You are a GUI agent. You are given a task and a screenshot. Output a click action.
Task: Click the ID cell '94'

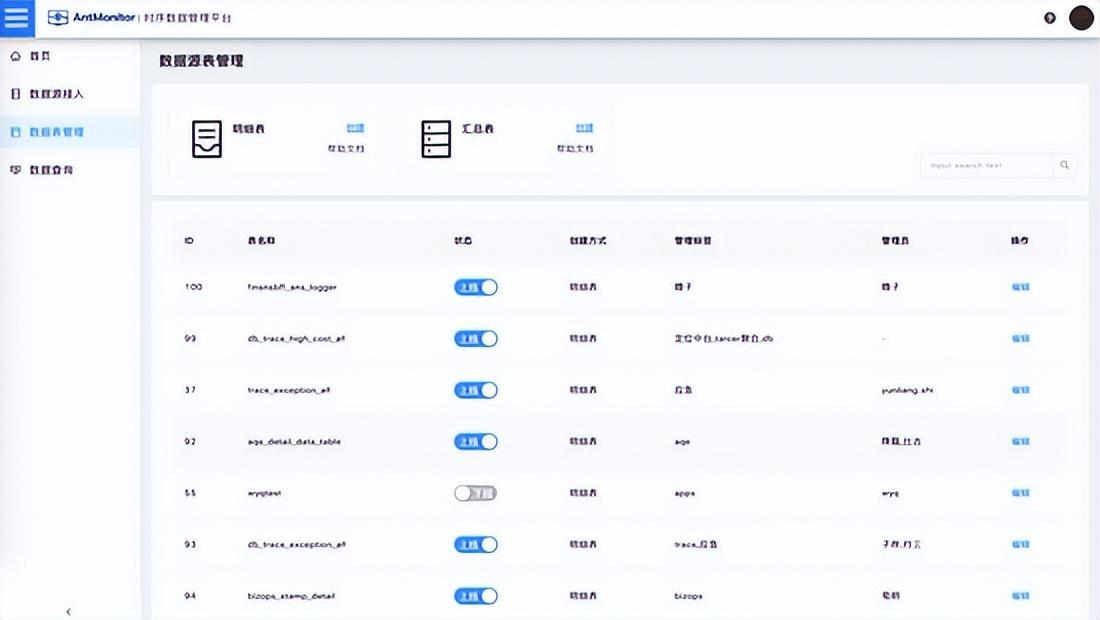tap(190, 596)
